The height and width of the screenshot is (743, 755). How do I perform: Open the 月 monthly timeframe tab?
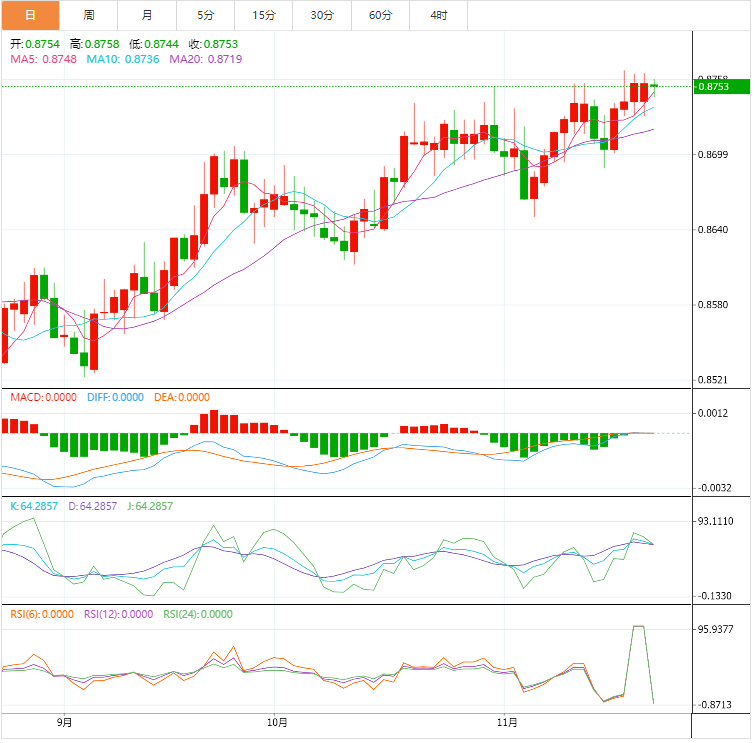click(147, 15)
